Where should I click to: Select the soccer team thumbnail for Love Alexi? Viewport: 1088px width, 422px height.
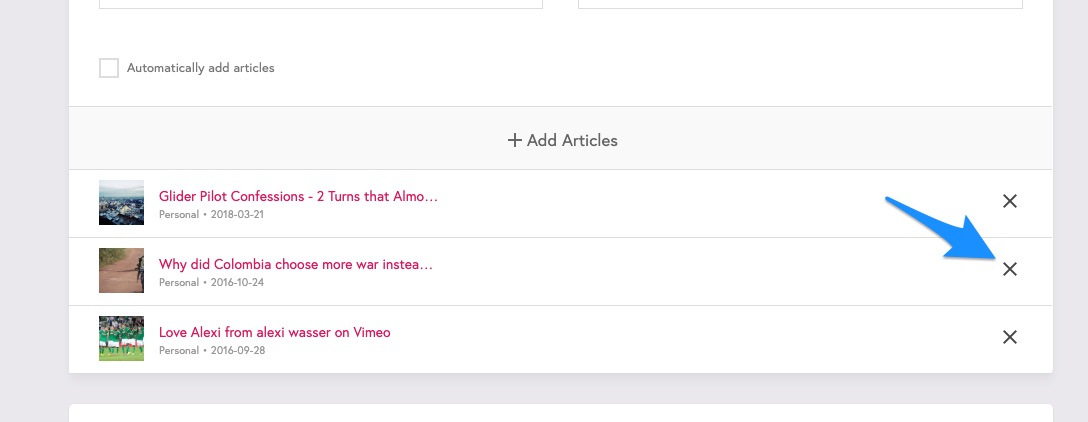pos(121,339)
